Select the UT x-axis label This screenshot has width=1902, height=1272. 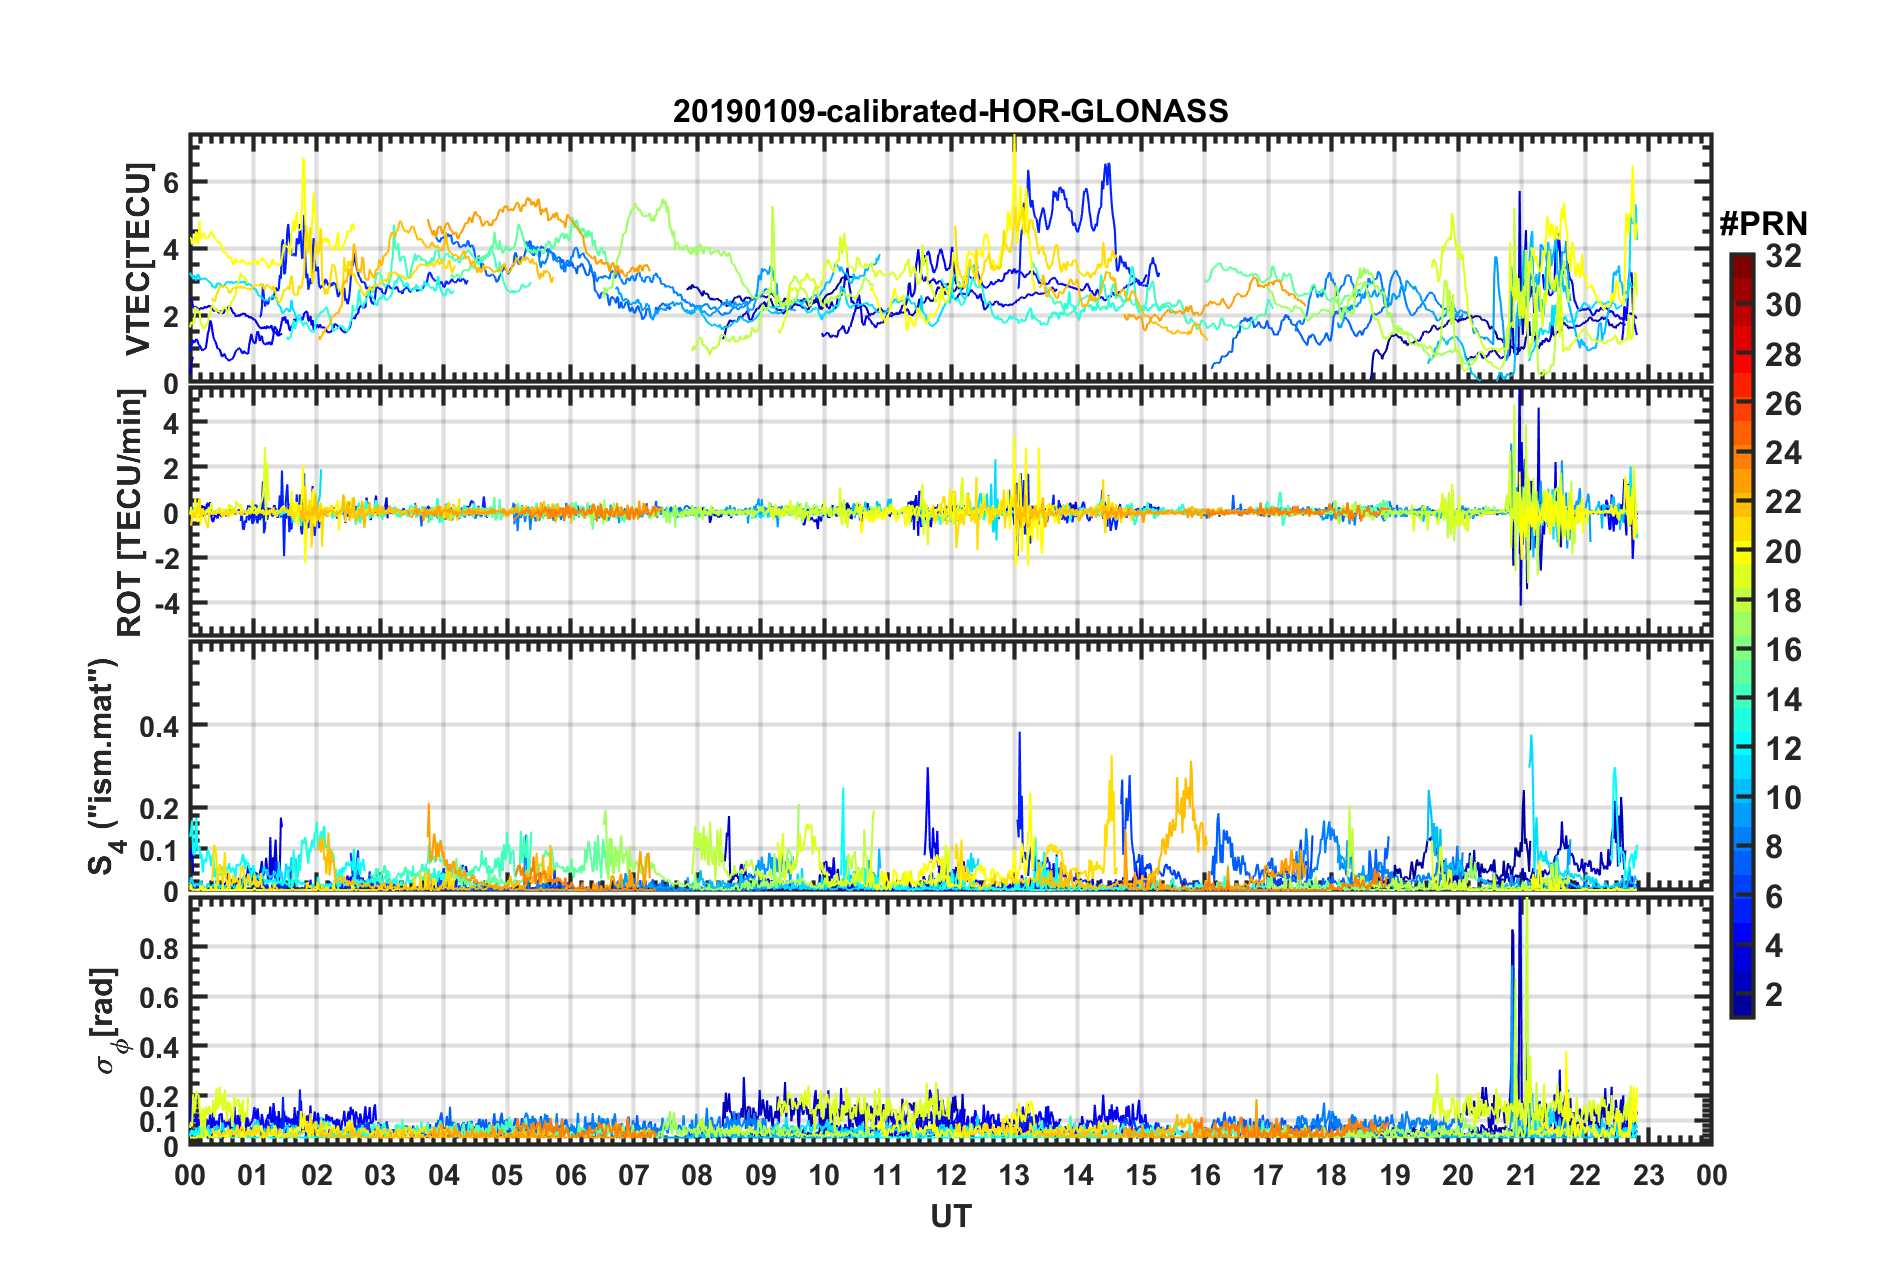click(950, 1216)
